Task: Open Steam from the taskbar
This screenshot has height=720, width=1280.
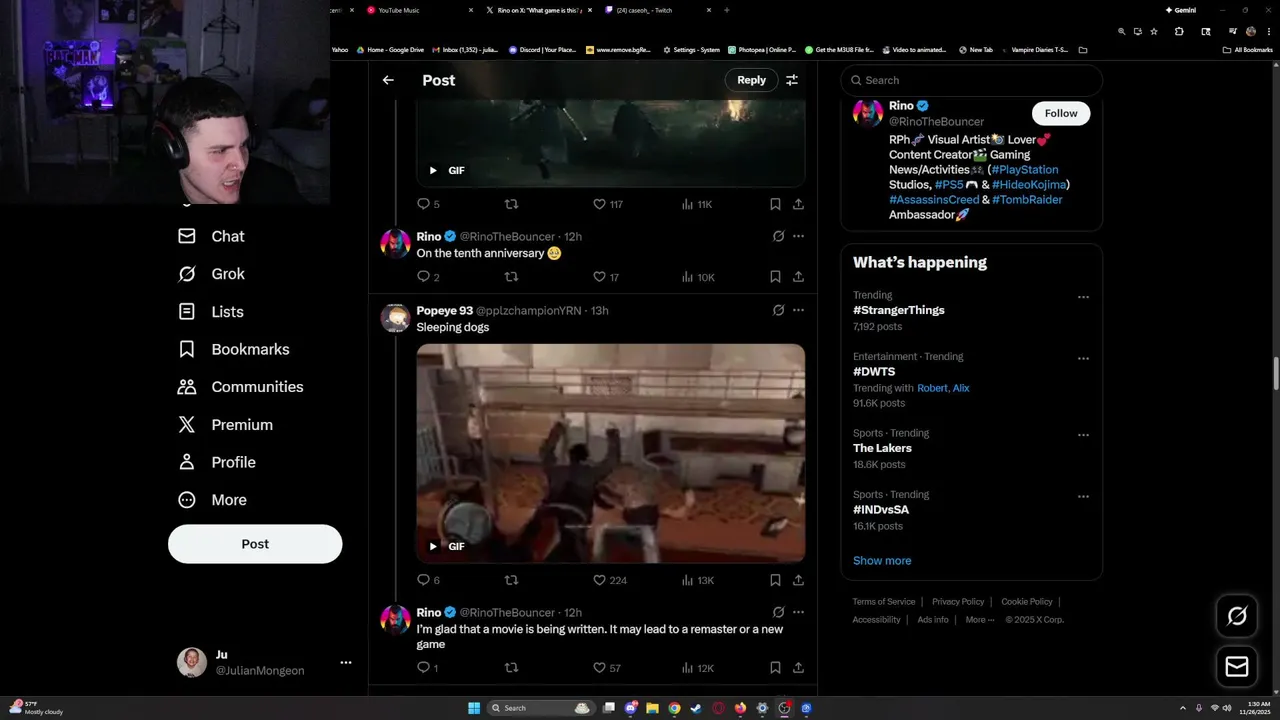Action: (x=696, y=708)
